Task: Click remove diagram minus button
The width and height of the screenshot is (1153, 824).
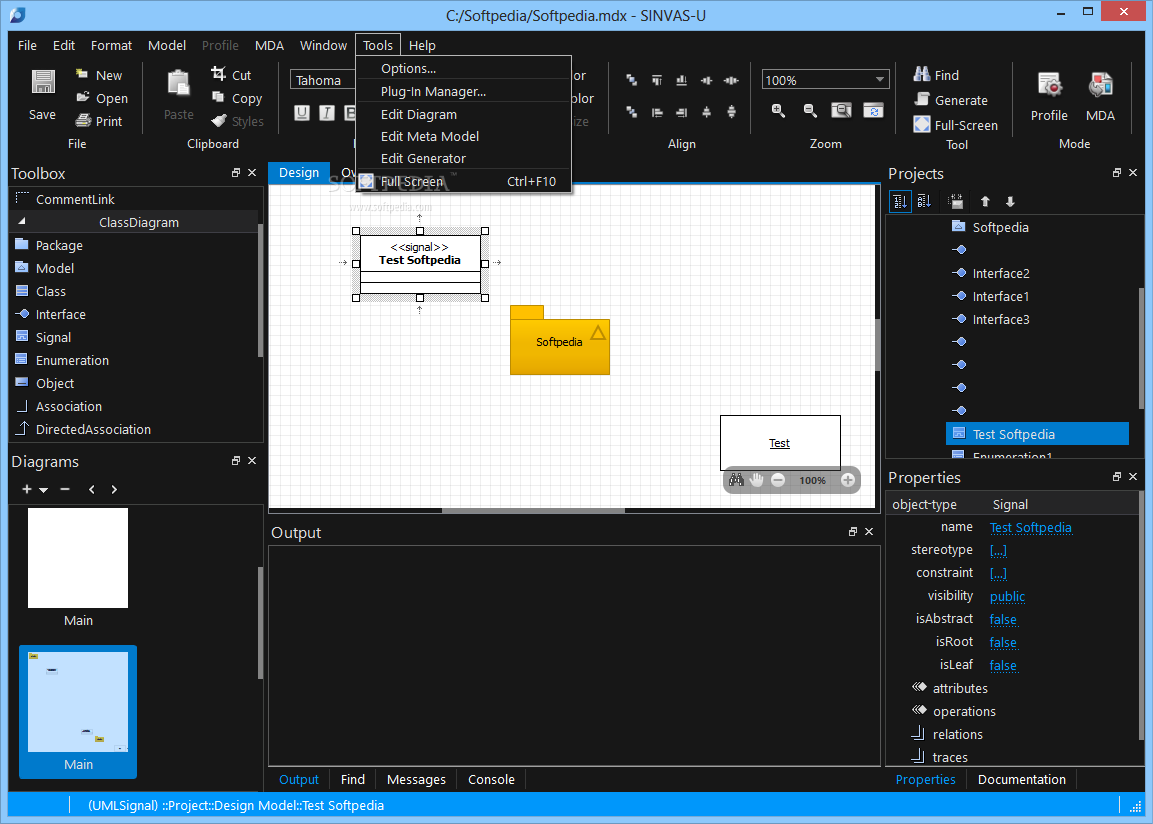Action: coord(65,489)
